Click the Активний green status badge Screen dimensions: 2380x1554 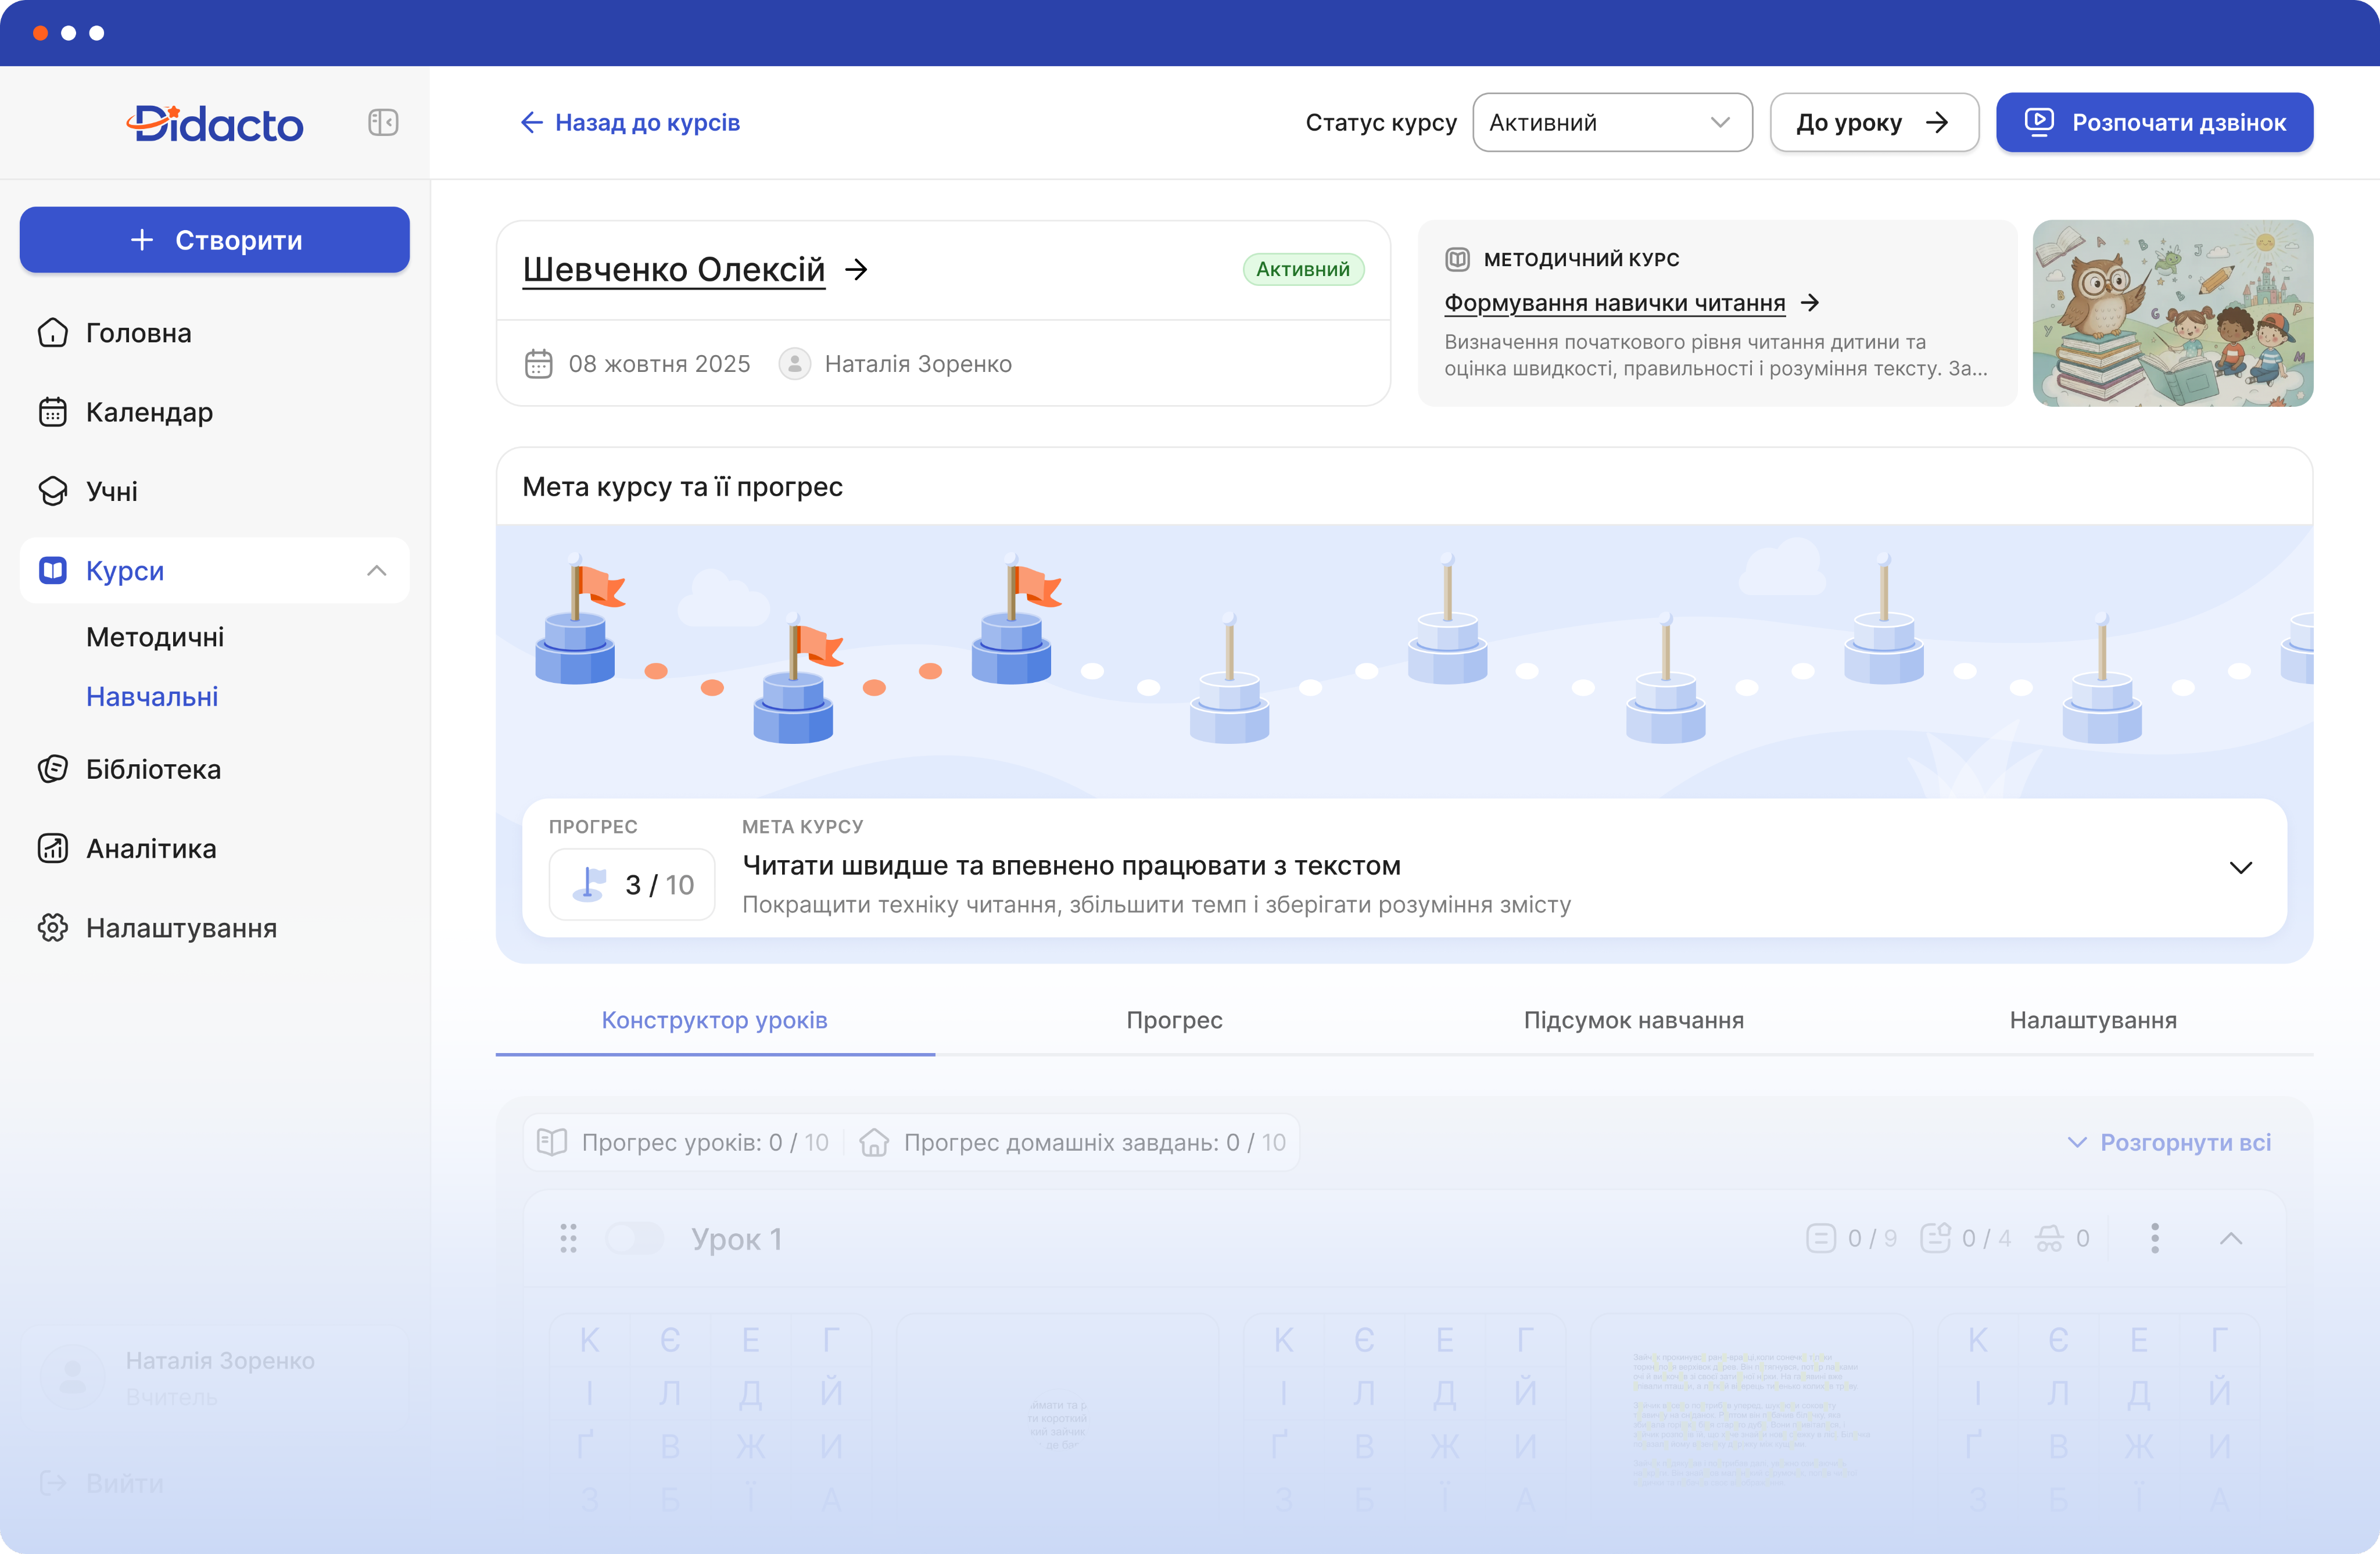pyautogui.click(x=1303, y=269)
